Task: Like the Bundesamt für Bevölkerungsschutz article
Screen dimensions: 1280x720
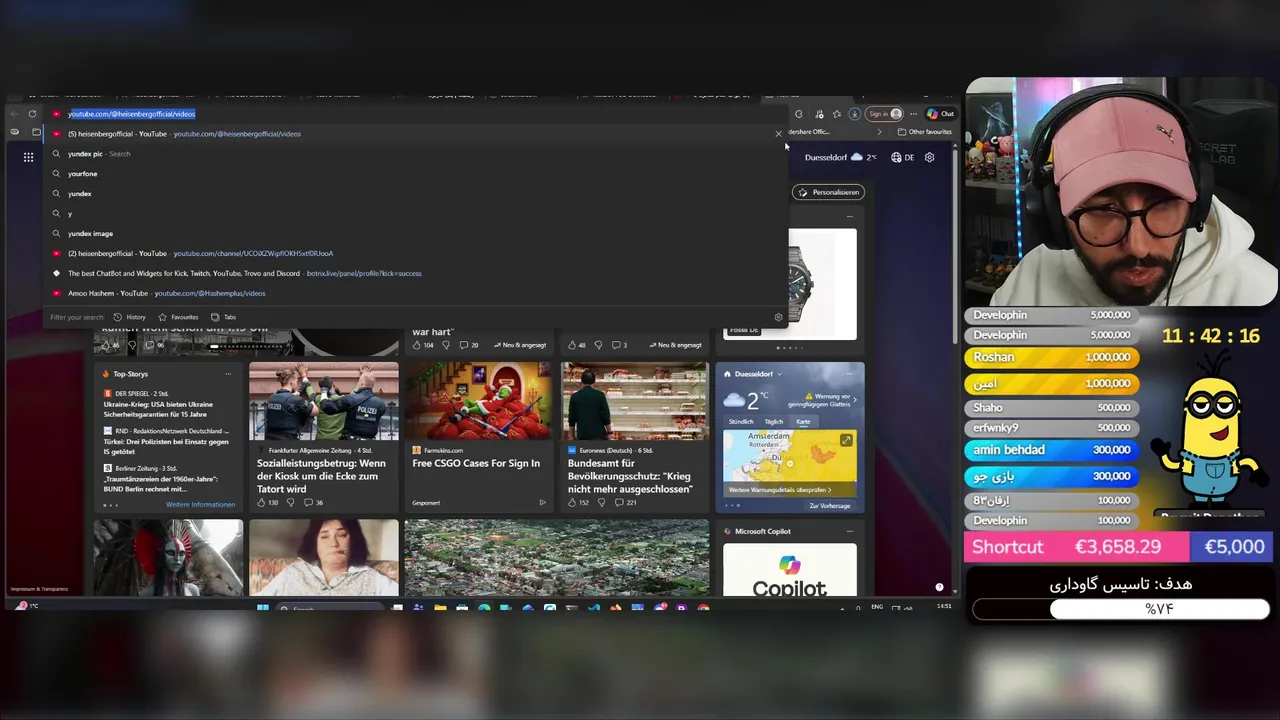Action: 580,502
